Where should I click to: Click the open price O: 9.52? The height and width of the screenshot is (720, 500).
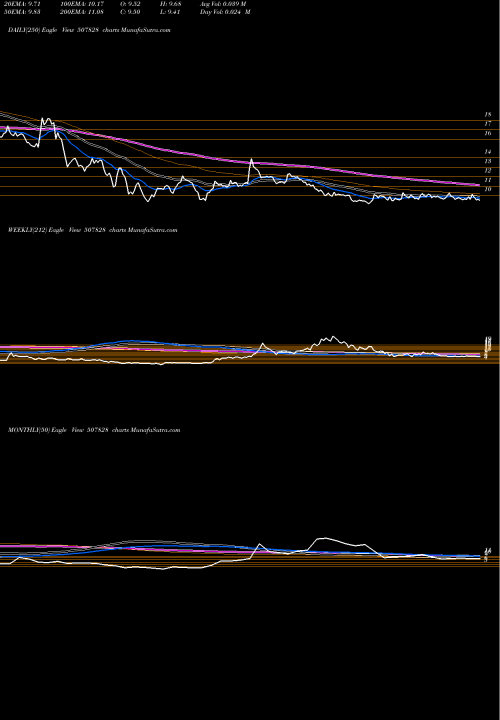131,3
